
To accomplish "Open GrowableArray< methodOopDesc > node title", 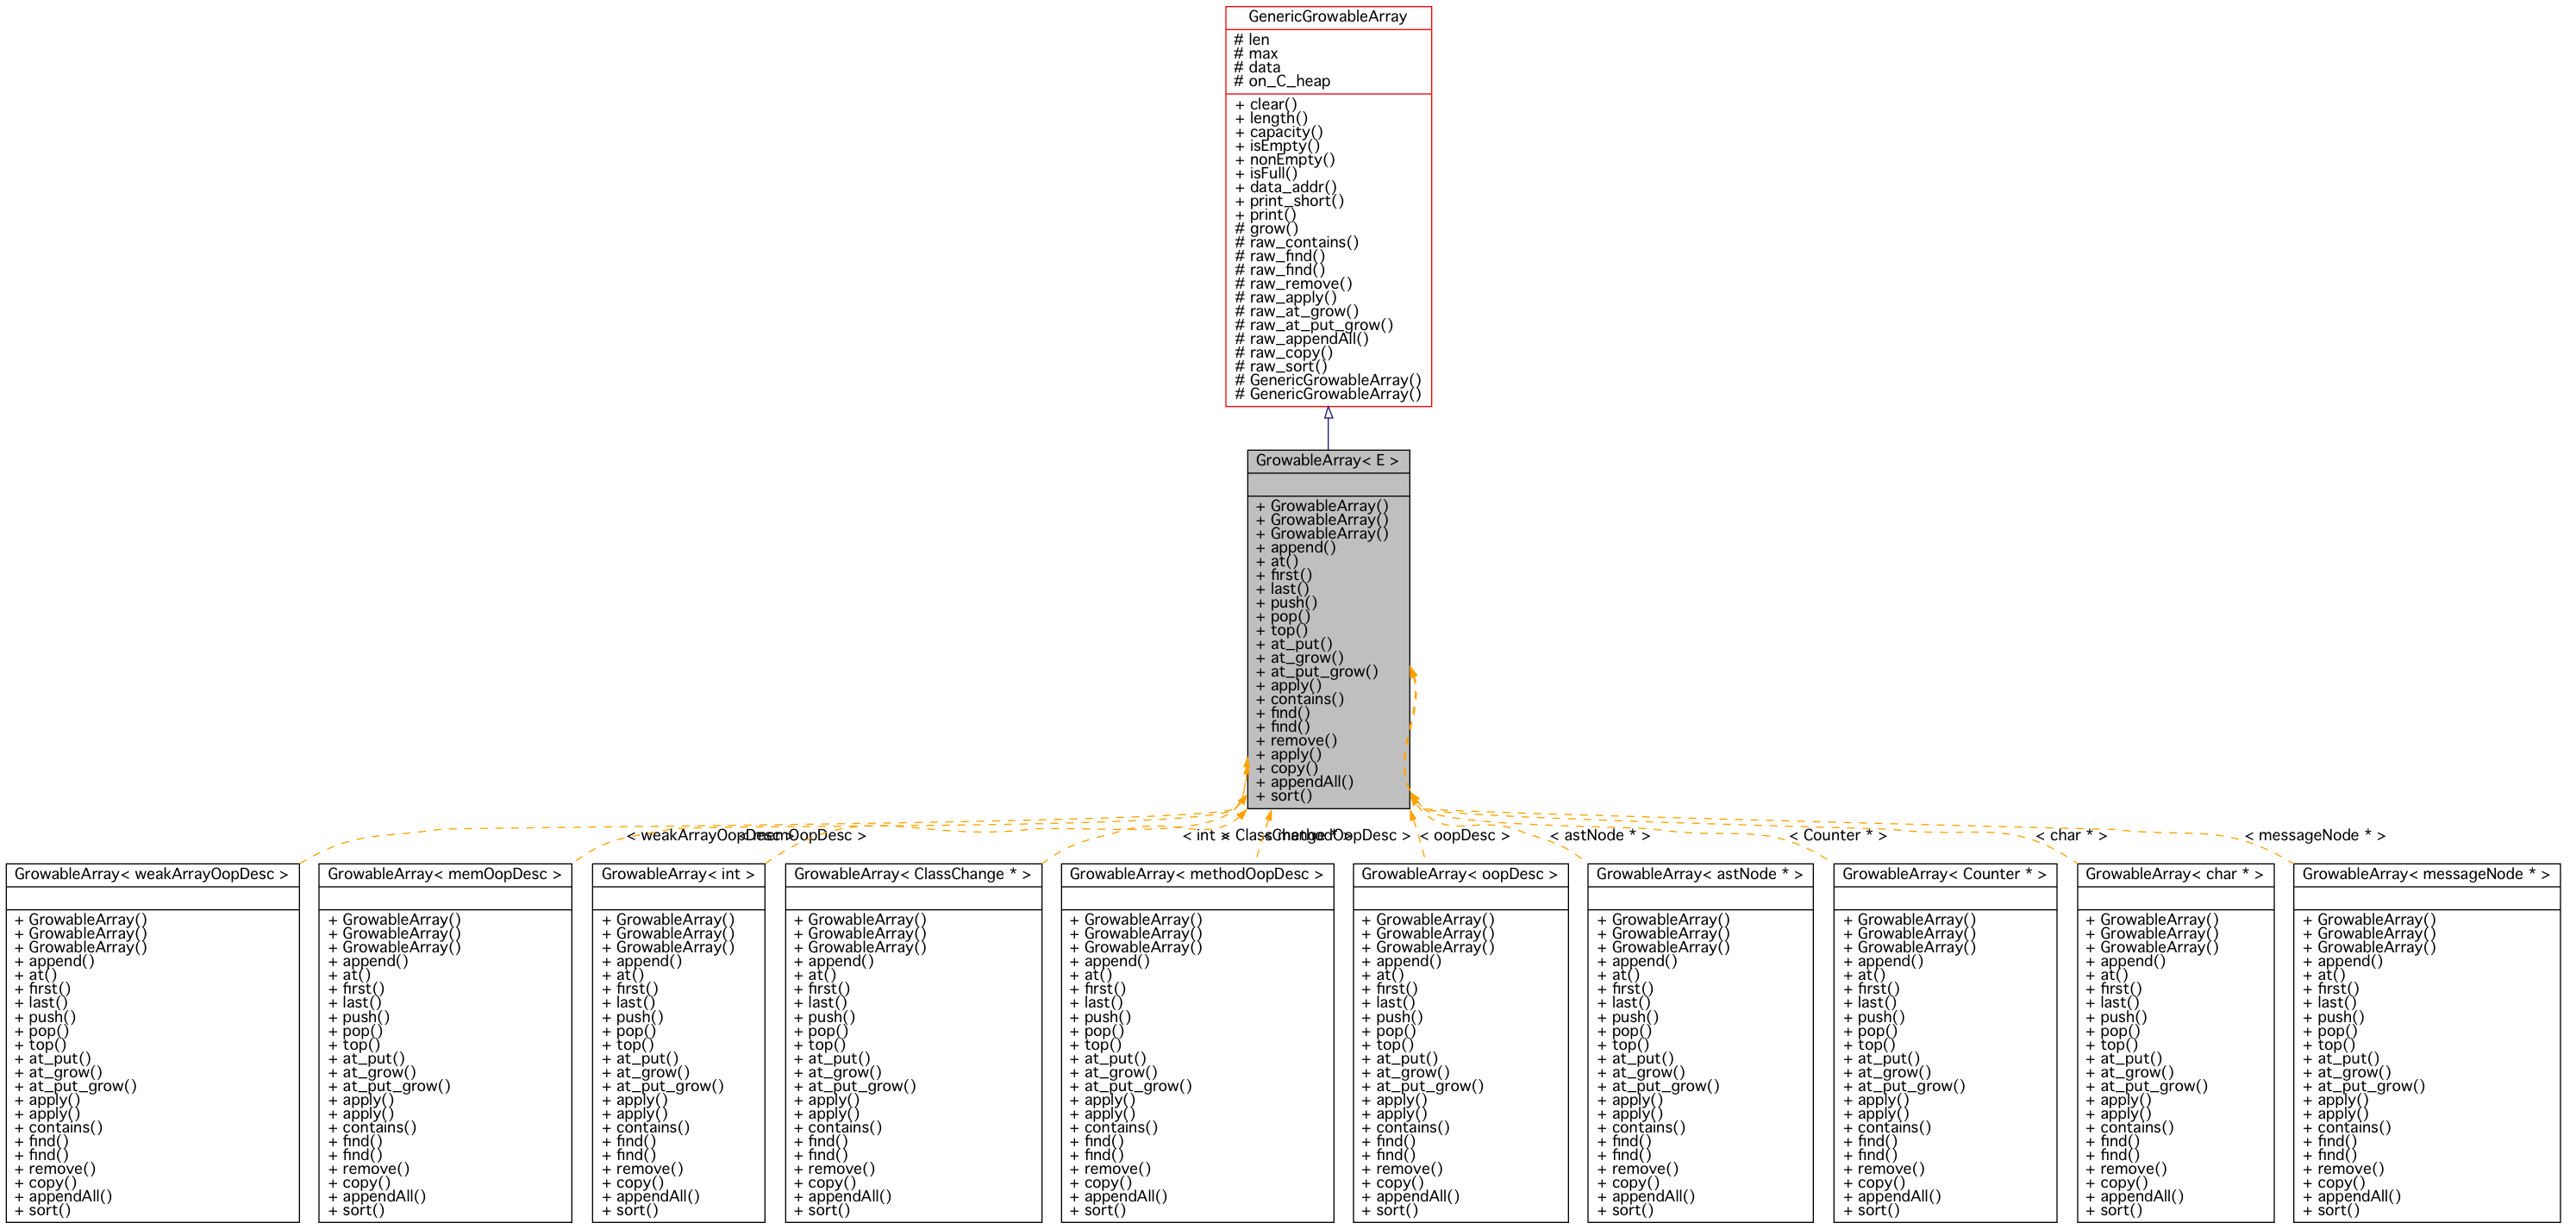I will [x=1196, y=874].
